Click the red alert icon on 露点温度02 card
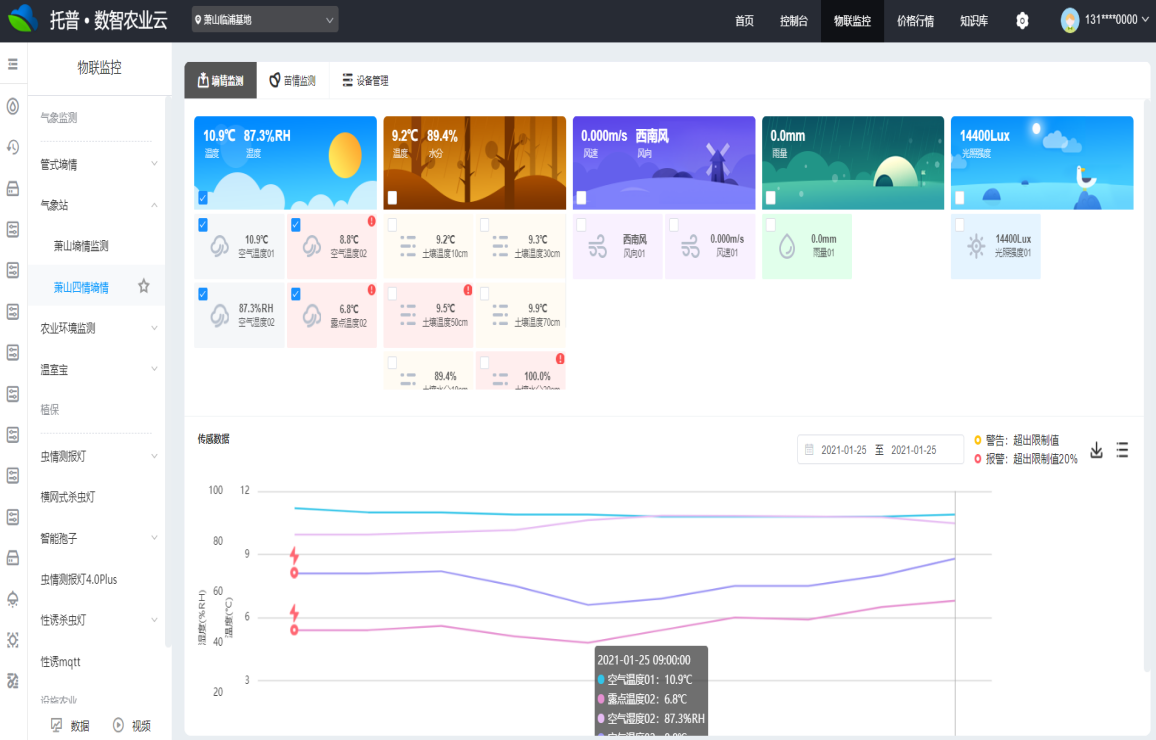The height and width of the screenshot is (740, 1156). tap(371, 290)
